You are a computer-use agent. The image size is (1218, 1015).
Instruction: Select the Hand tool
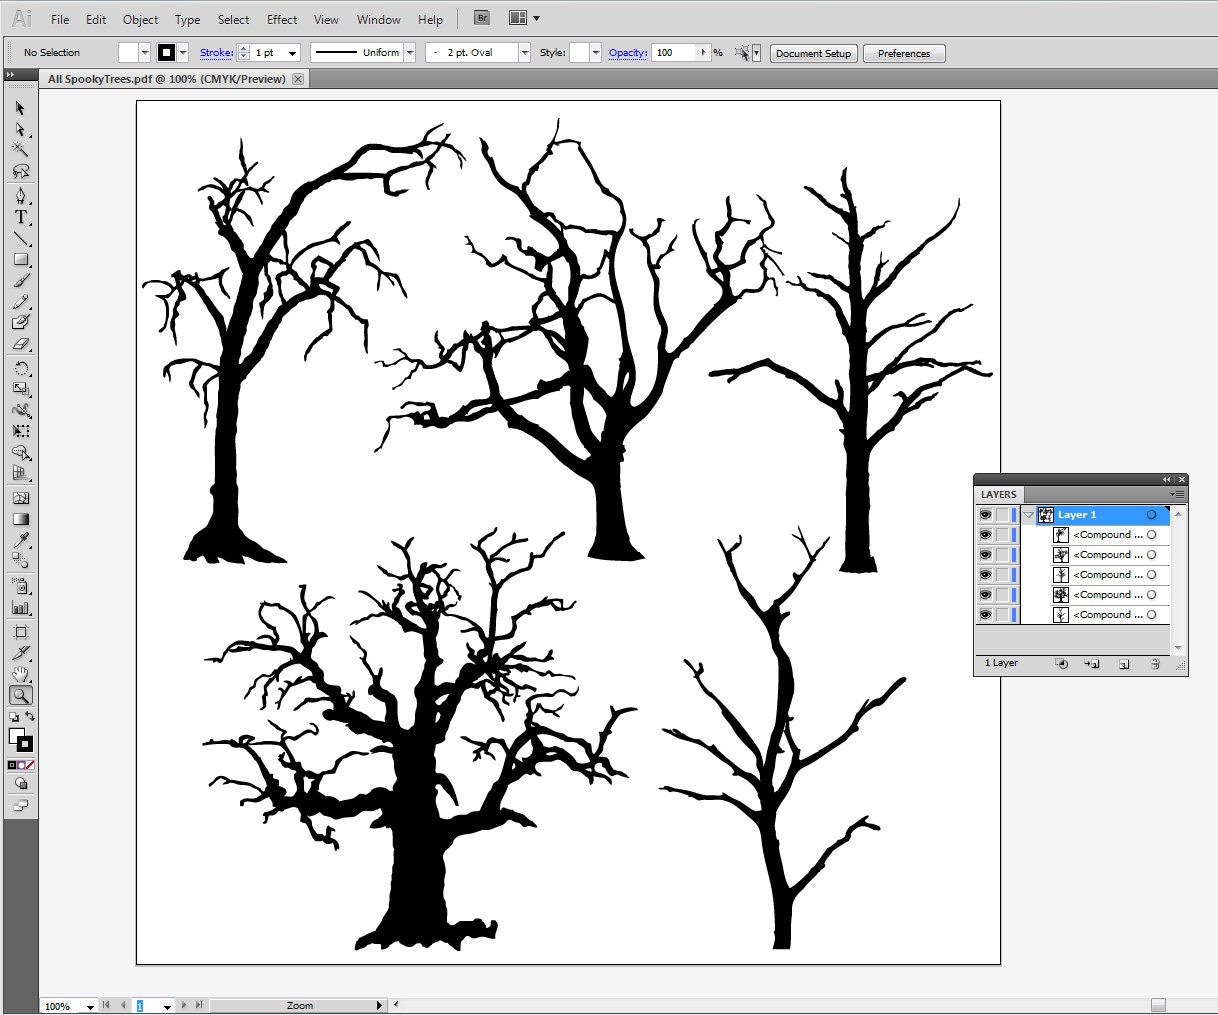pos(21,673)
